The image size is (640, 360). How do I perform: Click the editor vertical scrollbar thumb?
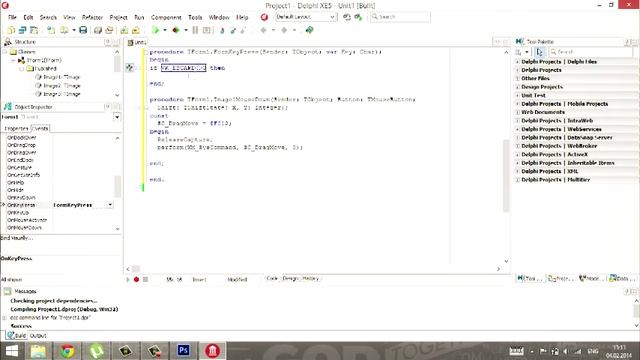(506, 176)
